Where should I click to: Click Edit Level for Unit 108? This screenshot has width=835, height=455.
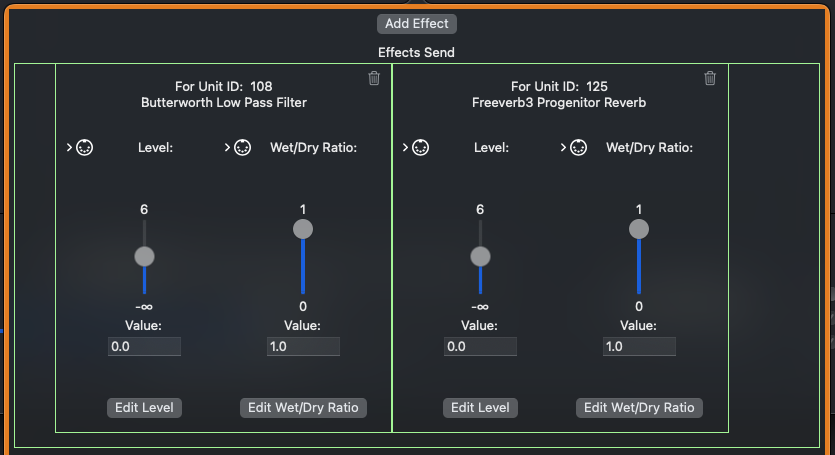[144, 407]
